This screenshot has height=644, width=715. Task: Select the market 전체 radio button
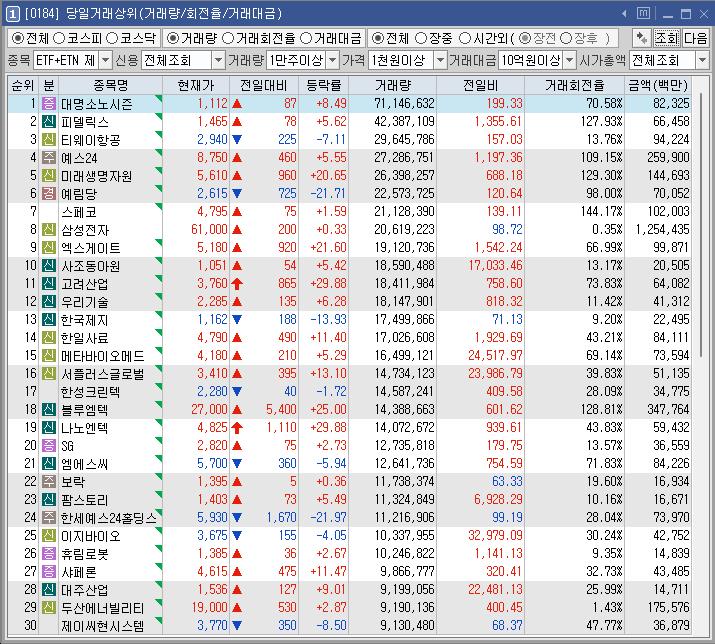pos(17,38)
